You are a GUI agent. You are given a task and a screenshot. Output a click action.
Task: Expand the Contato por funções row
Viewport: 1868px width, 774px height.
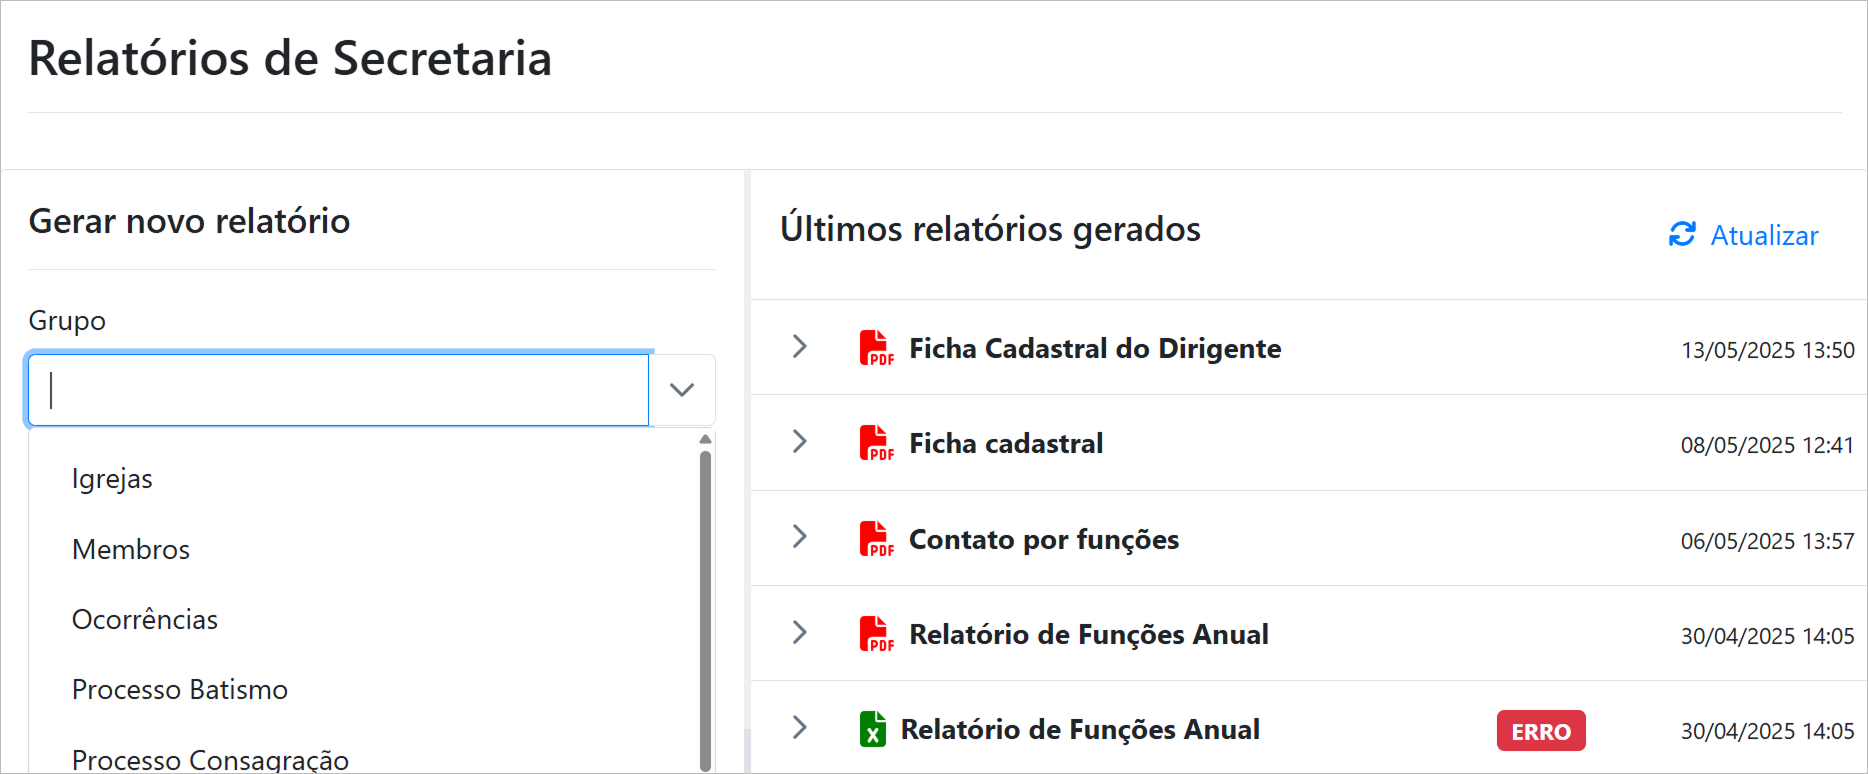800,536
